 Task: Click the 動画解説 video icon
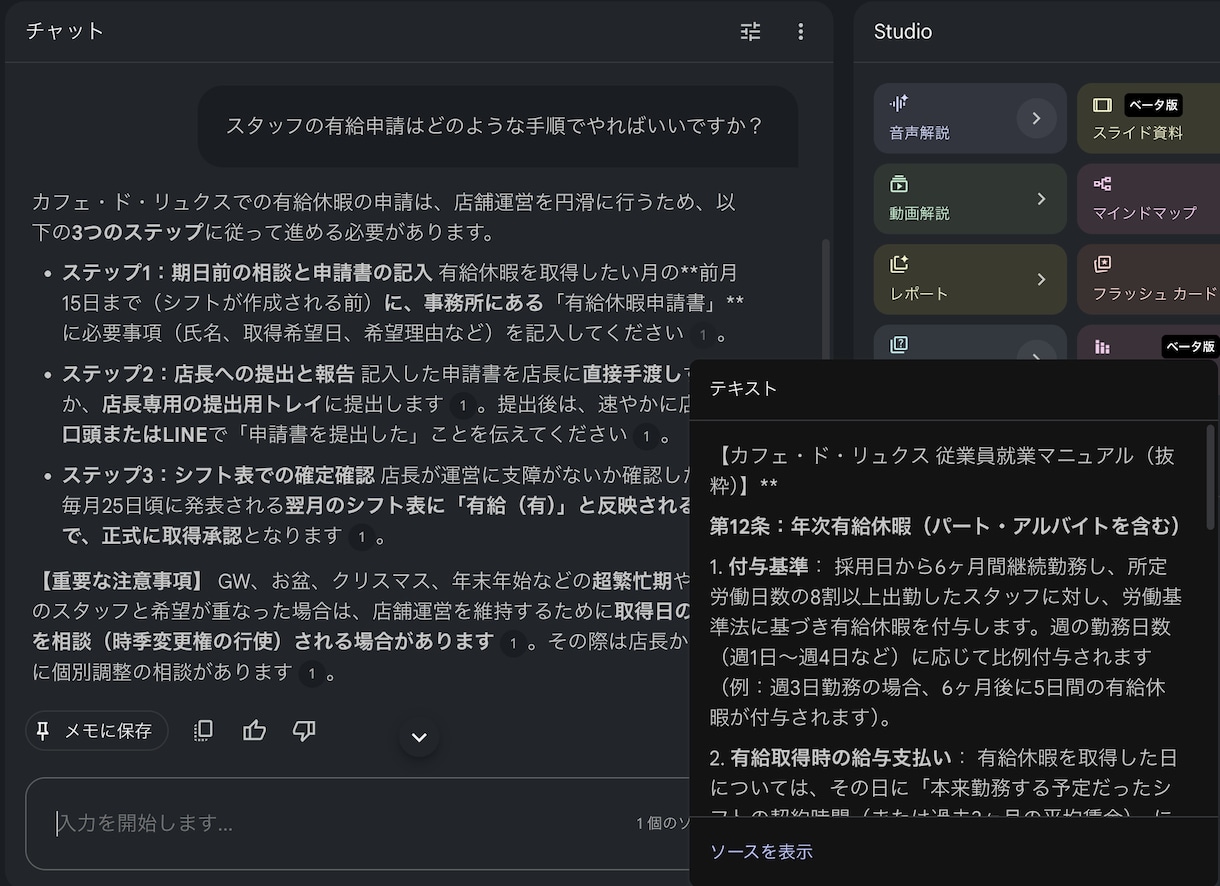tap(898, 184)
